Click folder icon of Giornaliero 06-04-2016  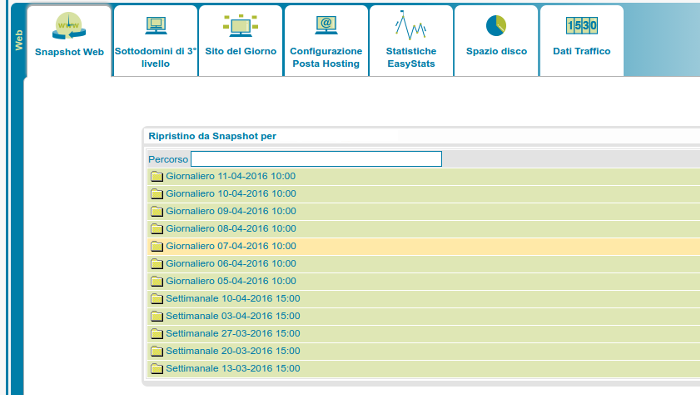[157, 264]
